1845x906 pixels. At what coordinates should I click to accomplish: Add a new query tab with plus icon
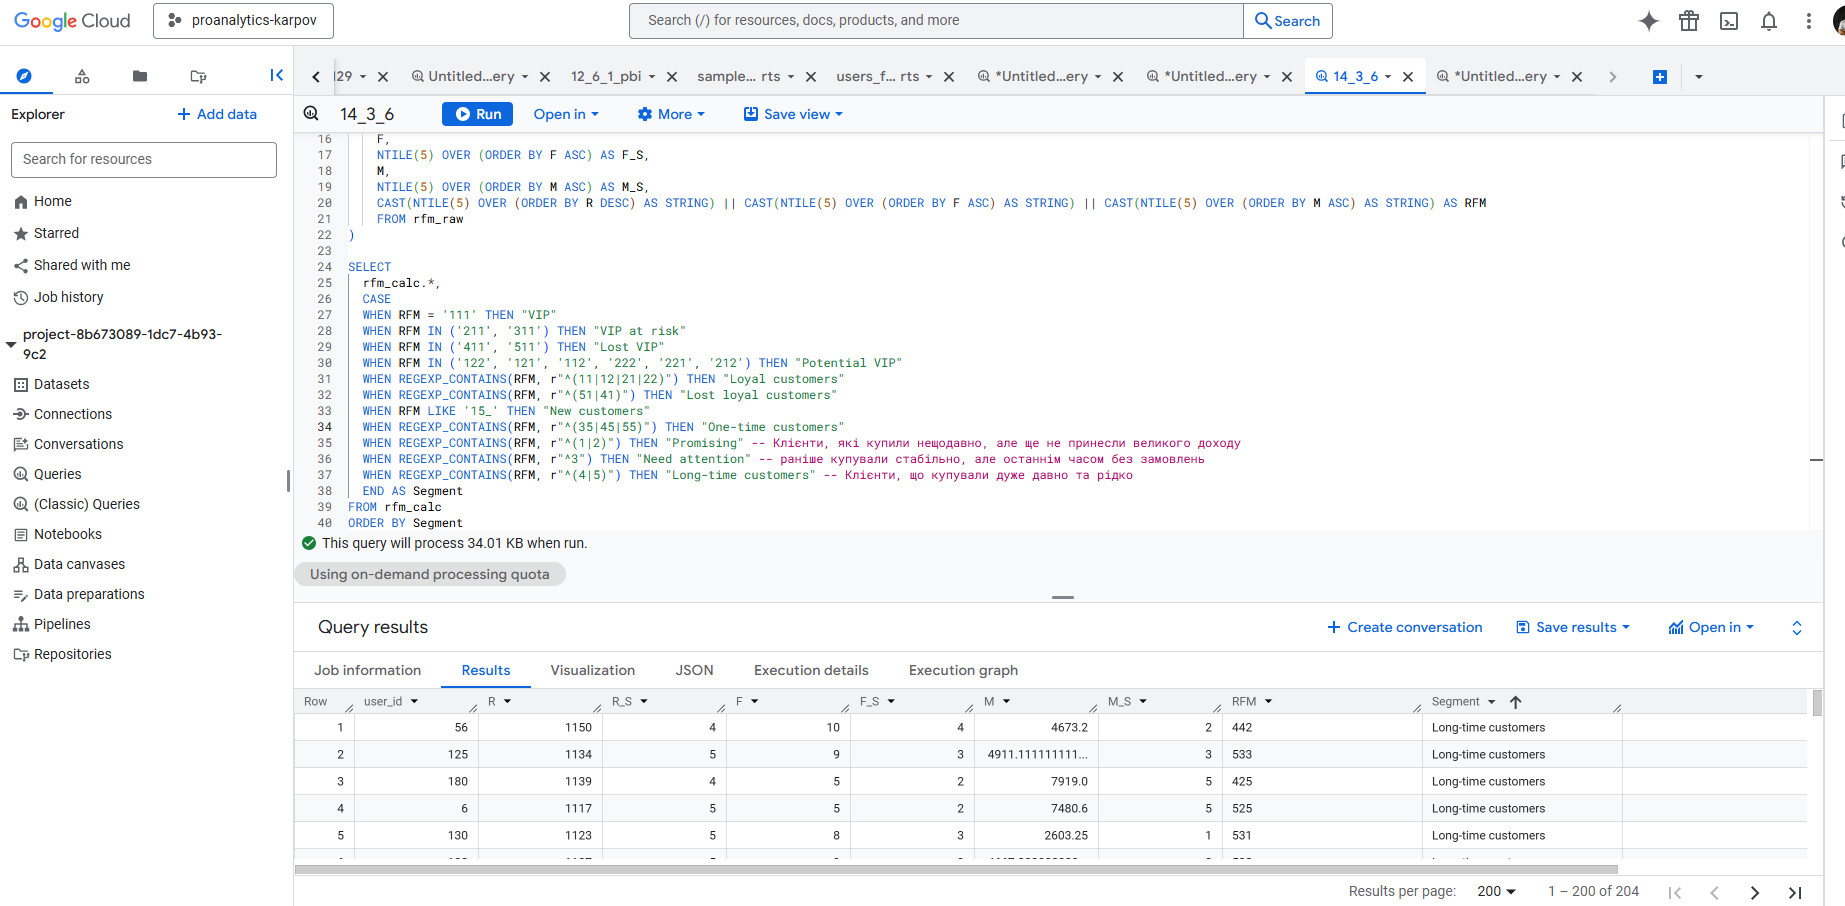coord(1660,77)
